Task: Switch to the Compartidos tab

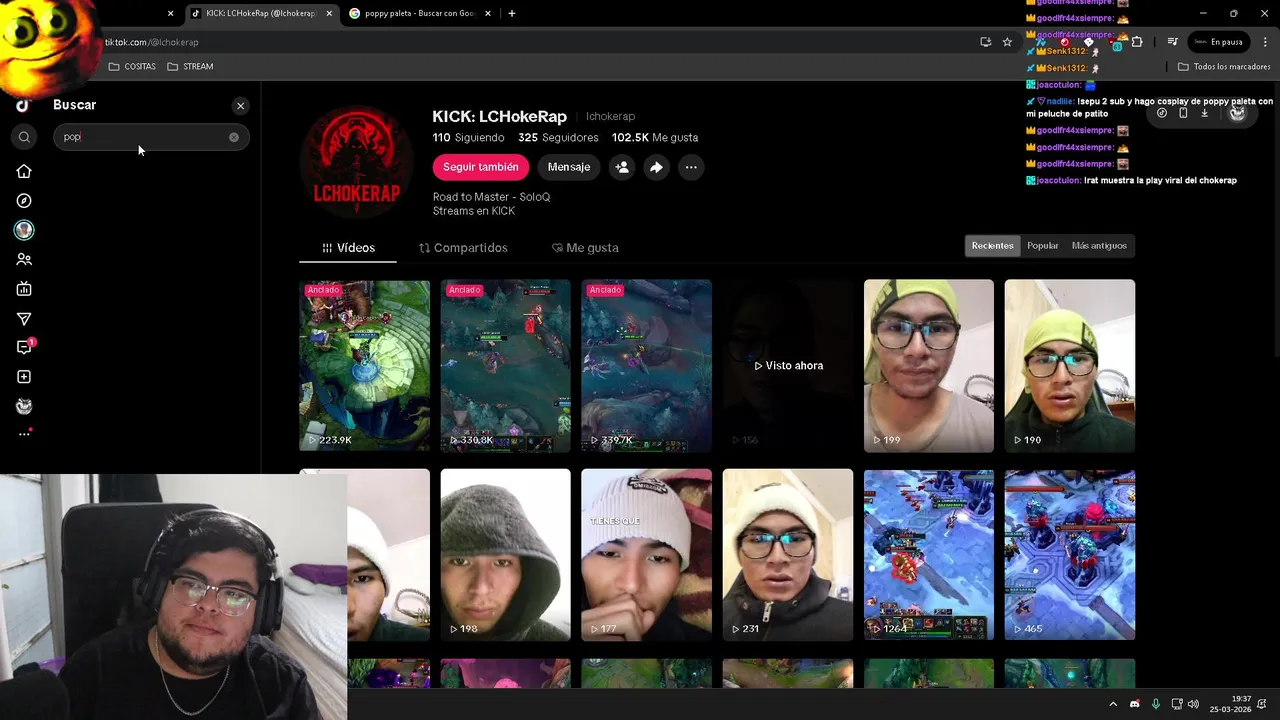Action: (x=463, y=248)
